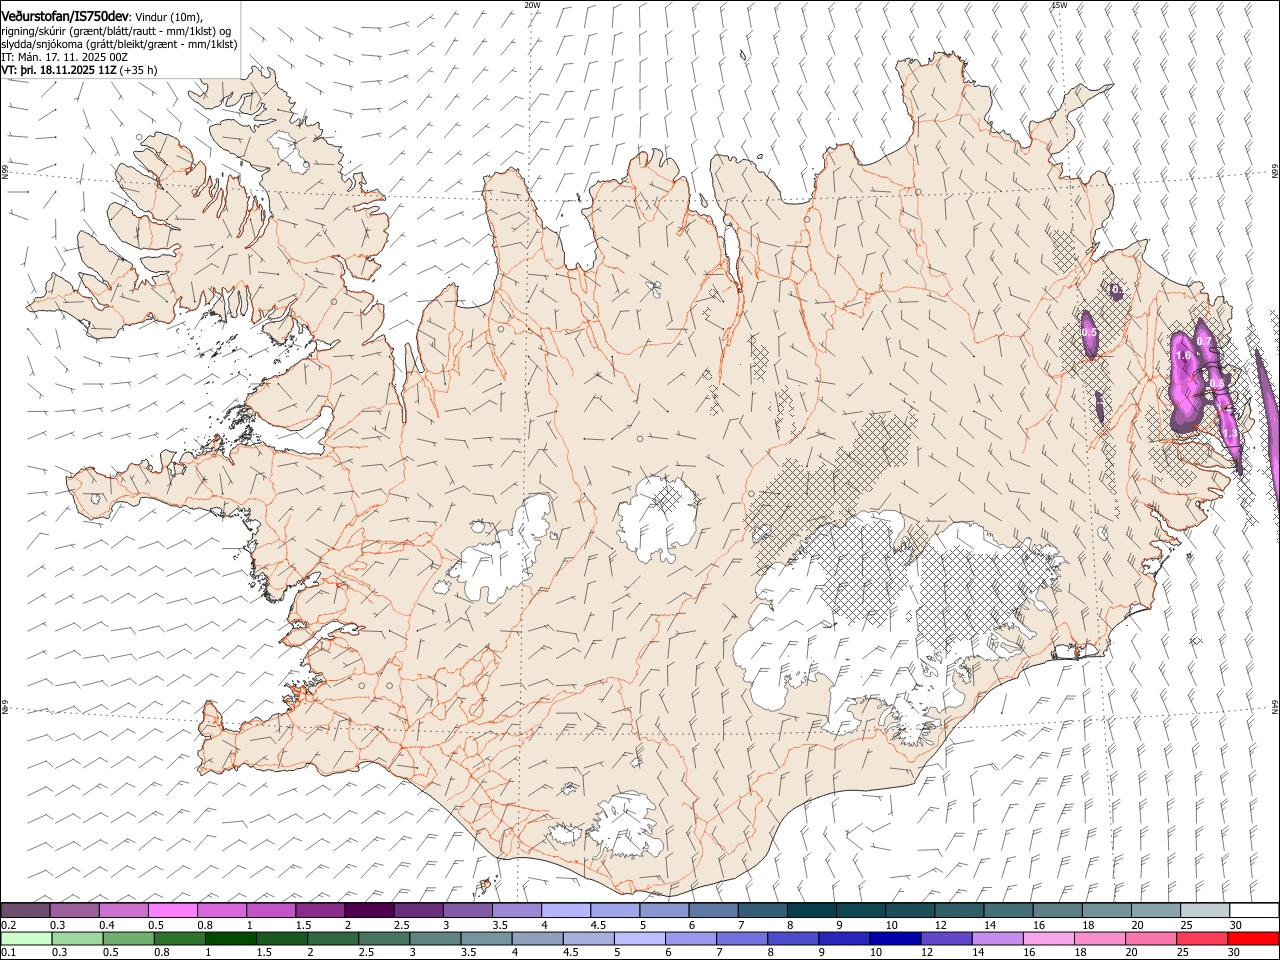Pick the lower legend swatch starting at 2.5
1280x960 pixels.
tap(384, 939)
